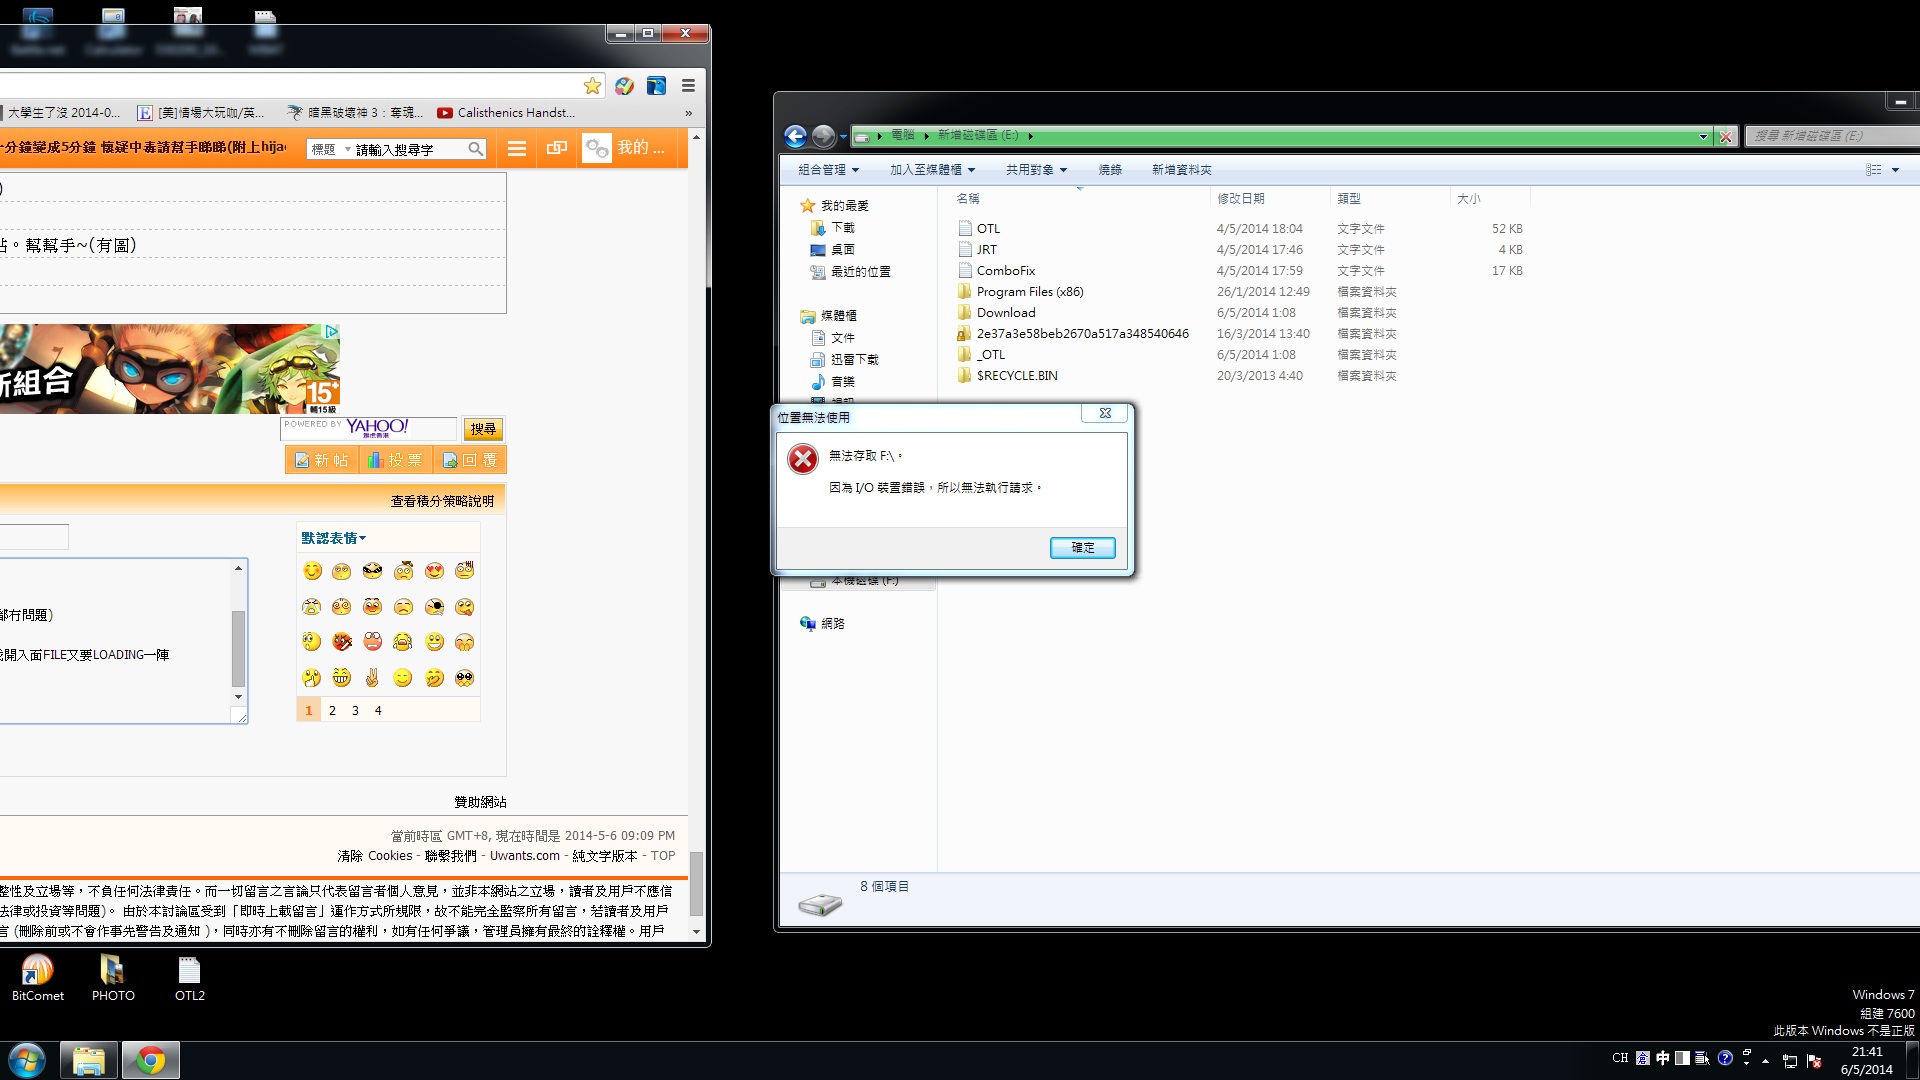Click 回覆 reply button

pyautogui.click(x=470, y=460)
